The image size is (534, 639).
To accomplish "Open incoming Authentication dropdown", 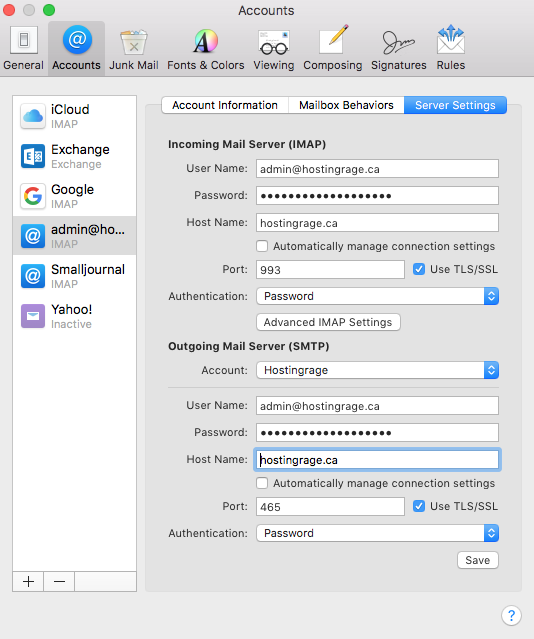I will 377,296.
